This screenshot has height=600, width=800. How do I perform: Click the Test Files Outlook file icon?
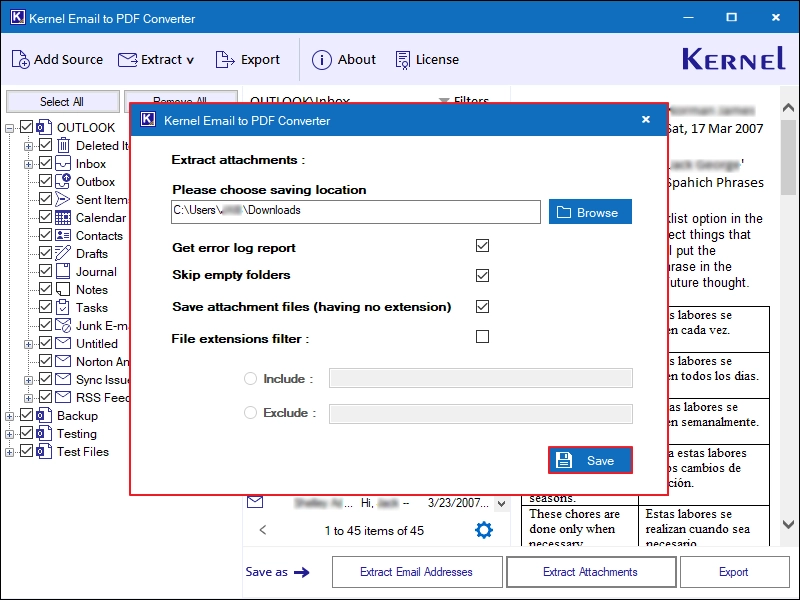[x=44, y=451]
